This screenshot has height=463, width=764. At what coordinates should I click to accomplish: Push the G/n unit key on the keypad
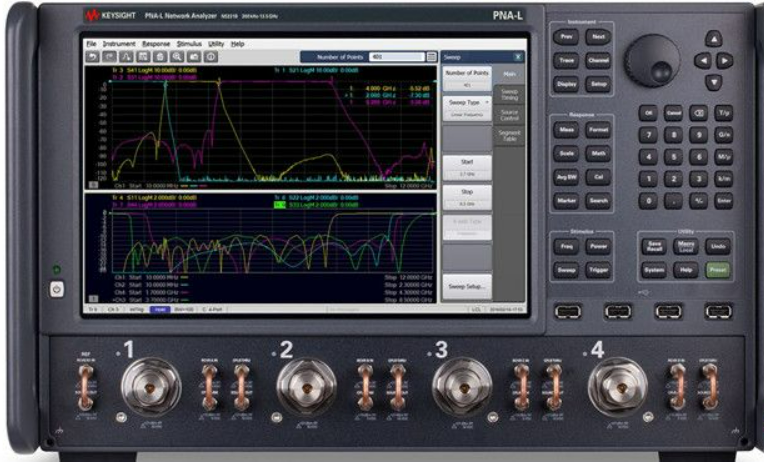[724, 135]
